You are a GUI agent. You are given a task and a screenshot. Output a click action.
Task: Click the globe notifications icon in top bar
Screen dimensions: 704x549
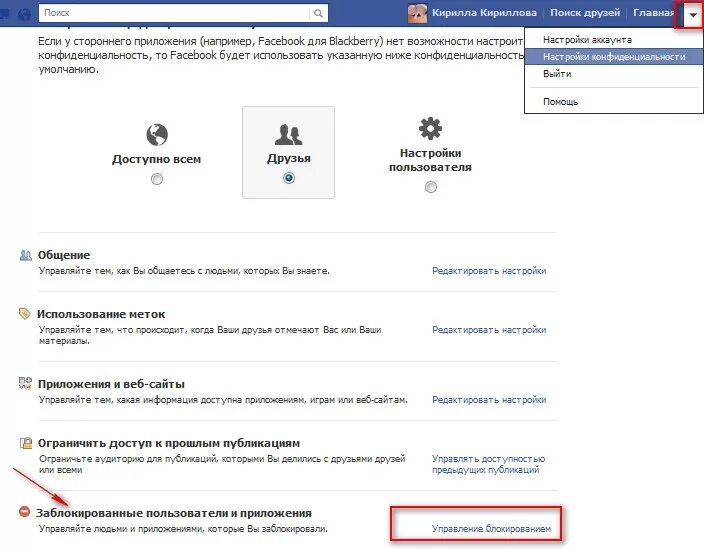tap(24, 14)
